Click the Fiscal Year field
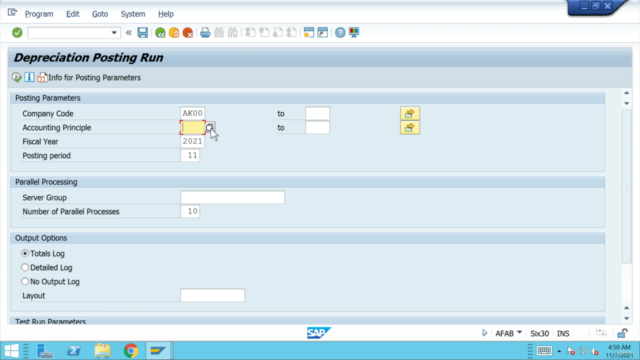The width and height of the screenshot is (640, 360). coord(192,141)
